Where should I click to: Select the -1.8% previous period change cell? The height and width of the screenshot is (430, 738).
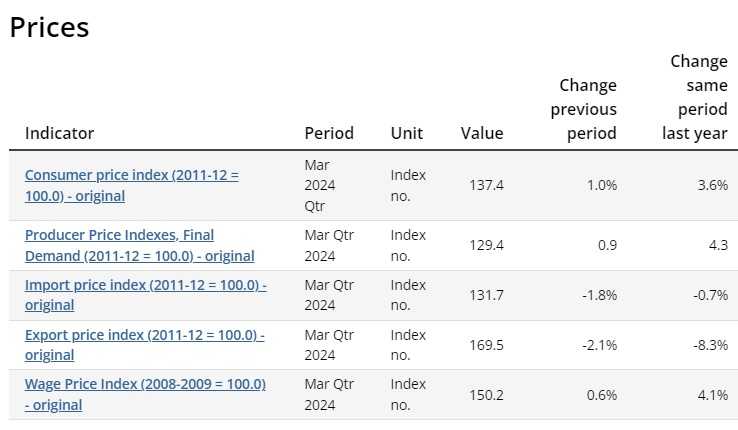point(598,295)
